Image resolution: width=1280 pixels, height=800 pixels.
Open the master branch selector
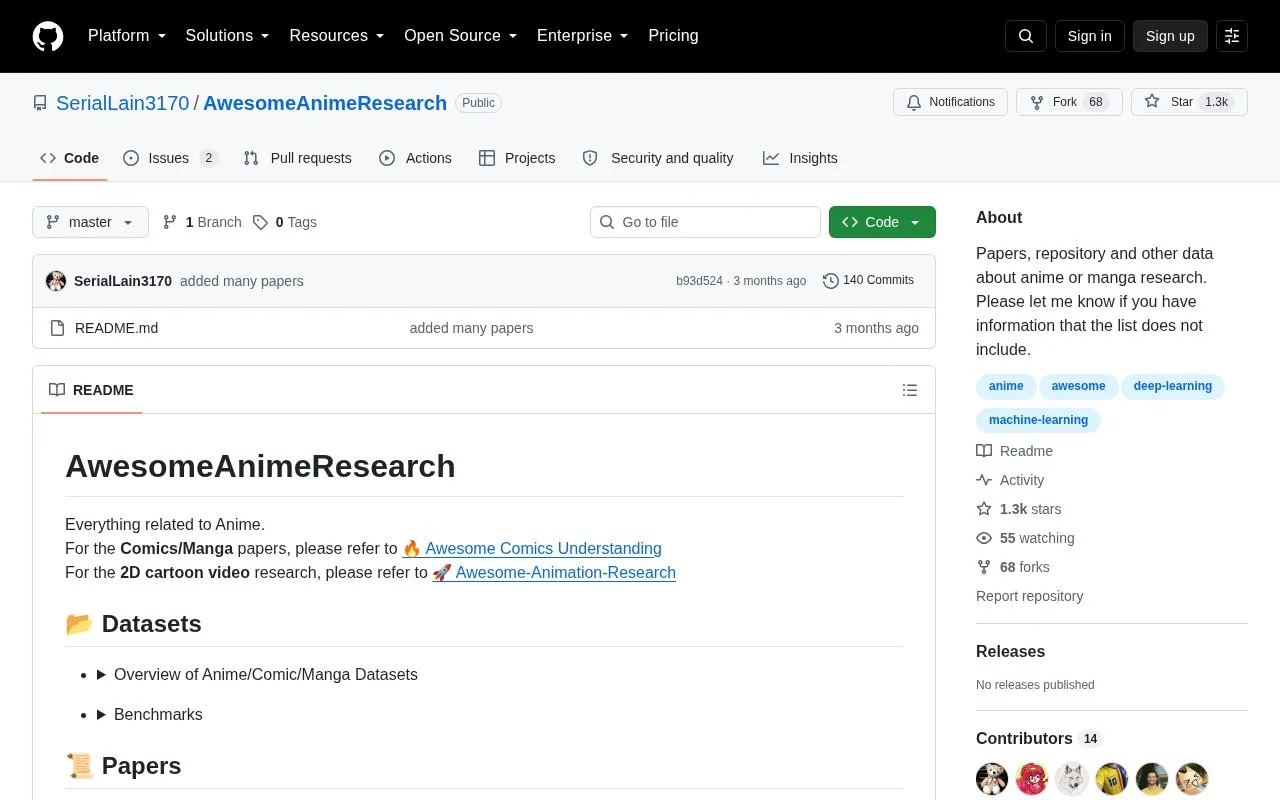click(x=90, y=222)
